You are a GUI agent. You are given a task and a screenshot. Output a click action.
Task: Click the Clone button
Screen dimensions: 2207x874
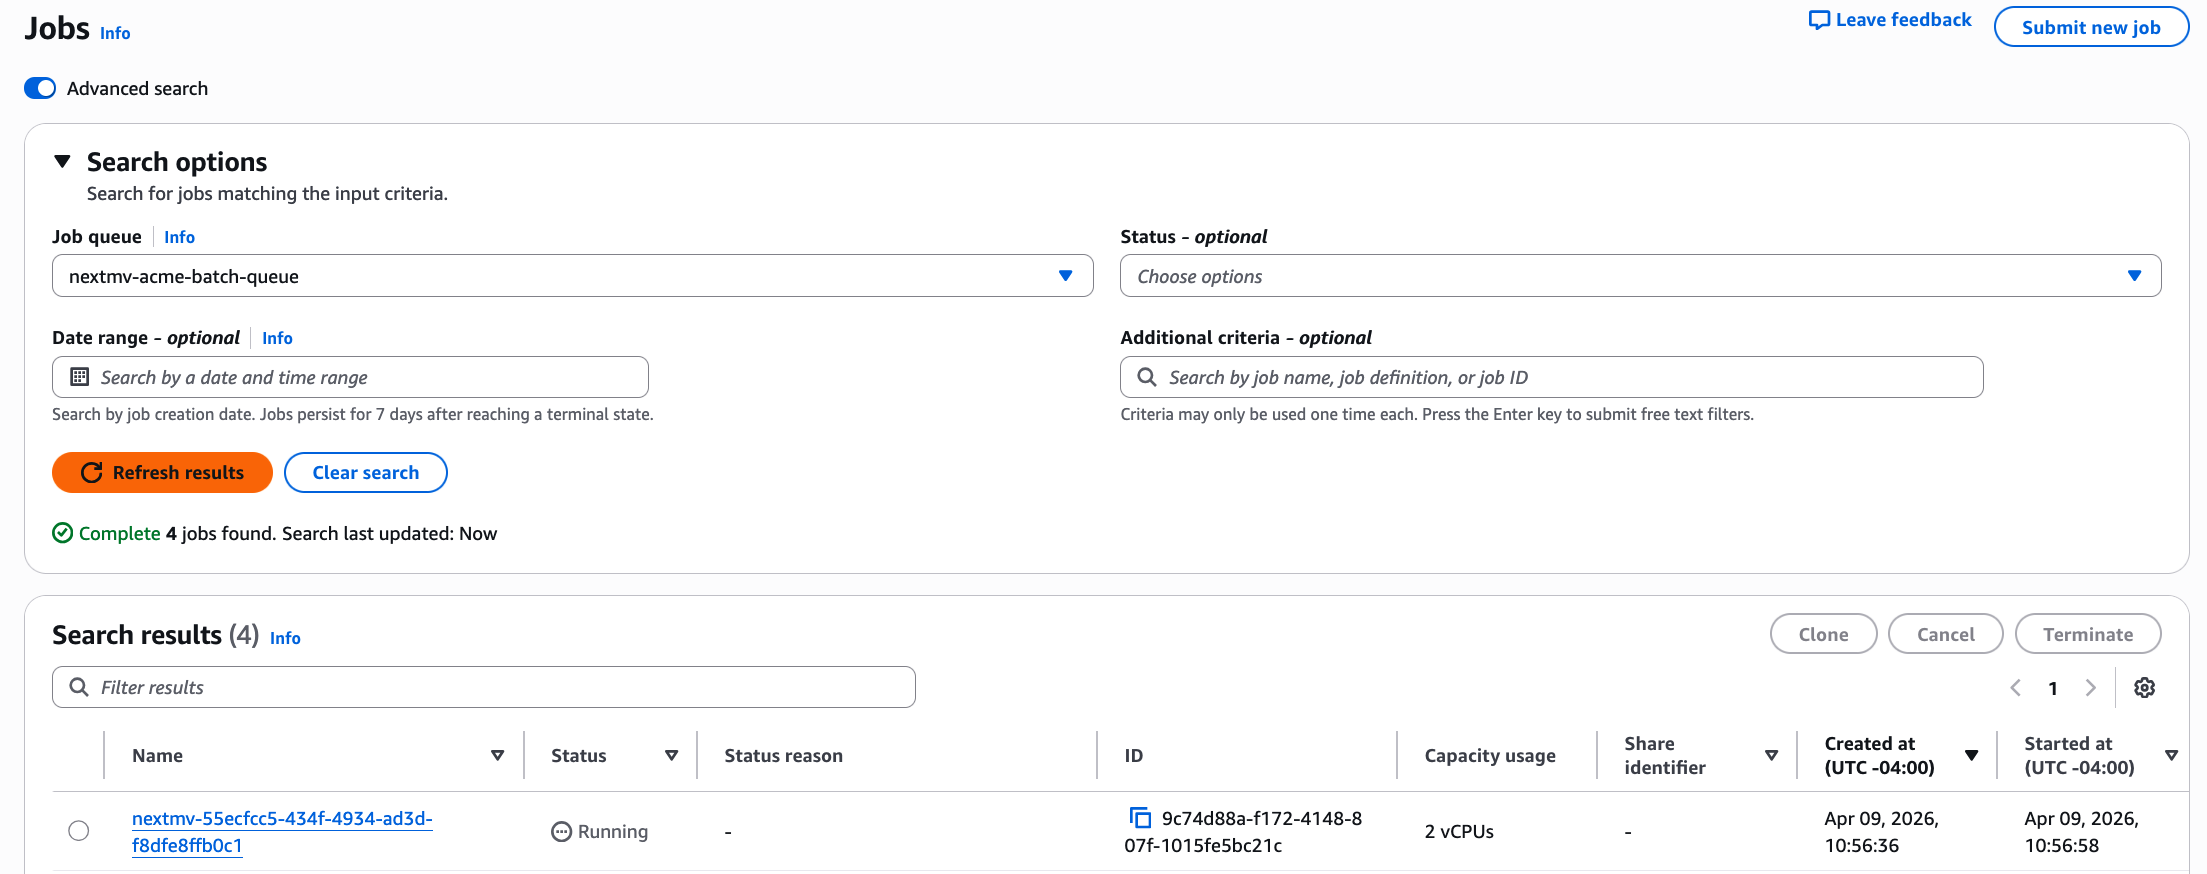[x=1823, y=634]
